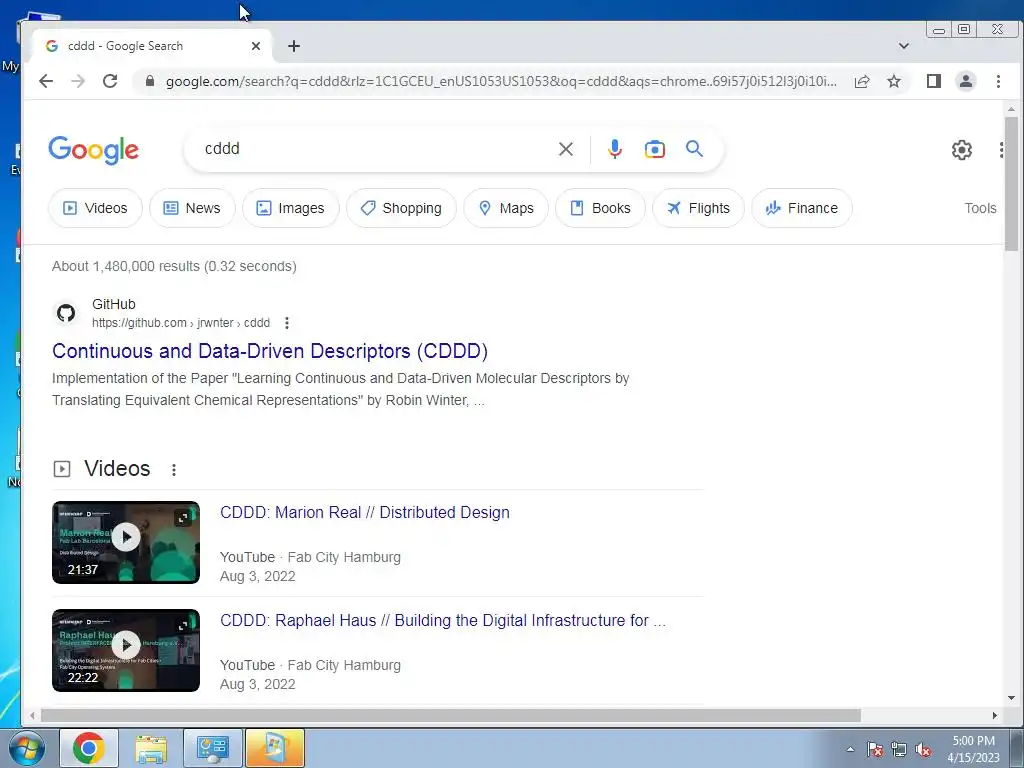The image size is (1024, 768).
Task: Open the Windows Start menu
Action: [x=27, y=748]
